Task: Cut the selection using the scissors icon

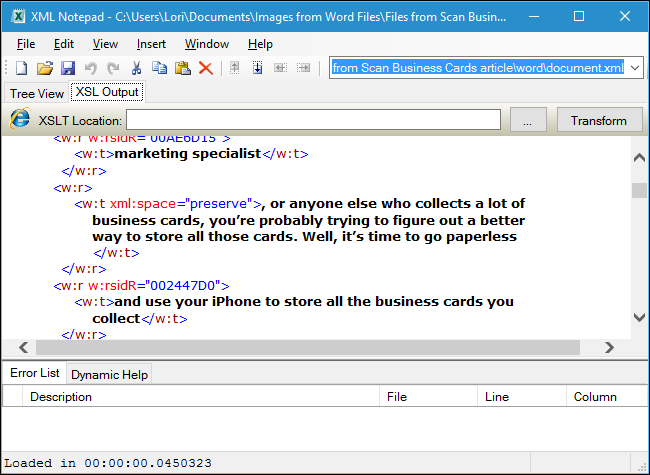Action: [x=136, y=68]
